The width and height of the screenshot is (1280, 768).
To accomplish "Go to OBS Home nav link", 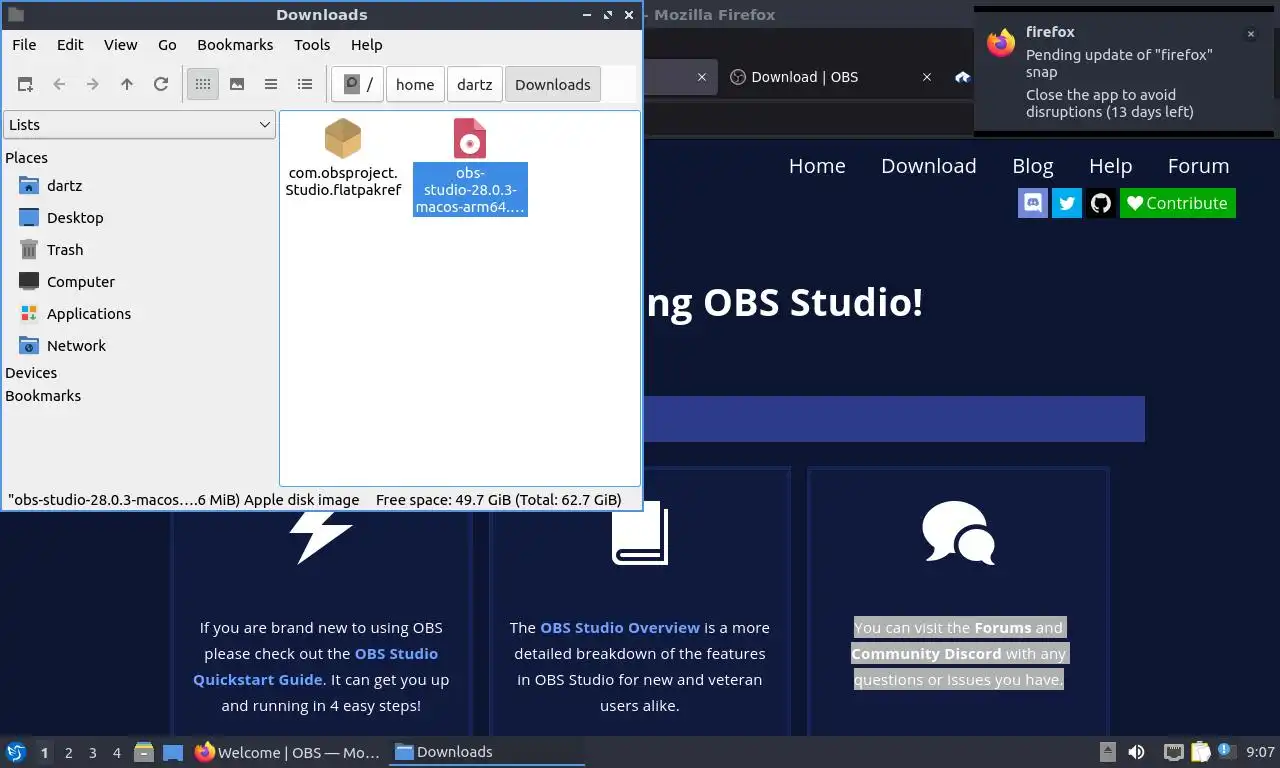I will click(817, 166).
